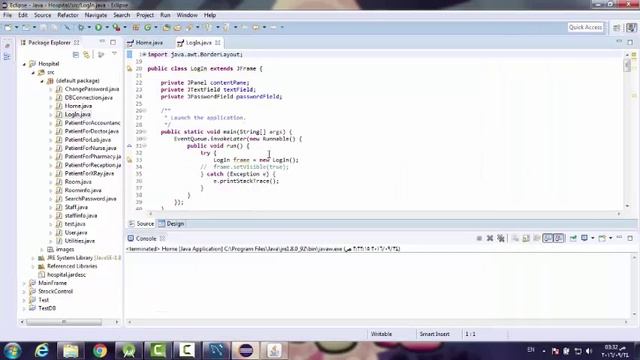
Task: Remove launch with the Console X icon
Action: tap(490, 238)
